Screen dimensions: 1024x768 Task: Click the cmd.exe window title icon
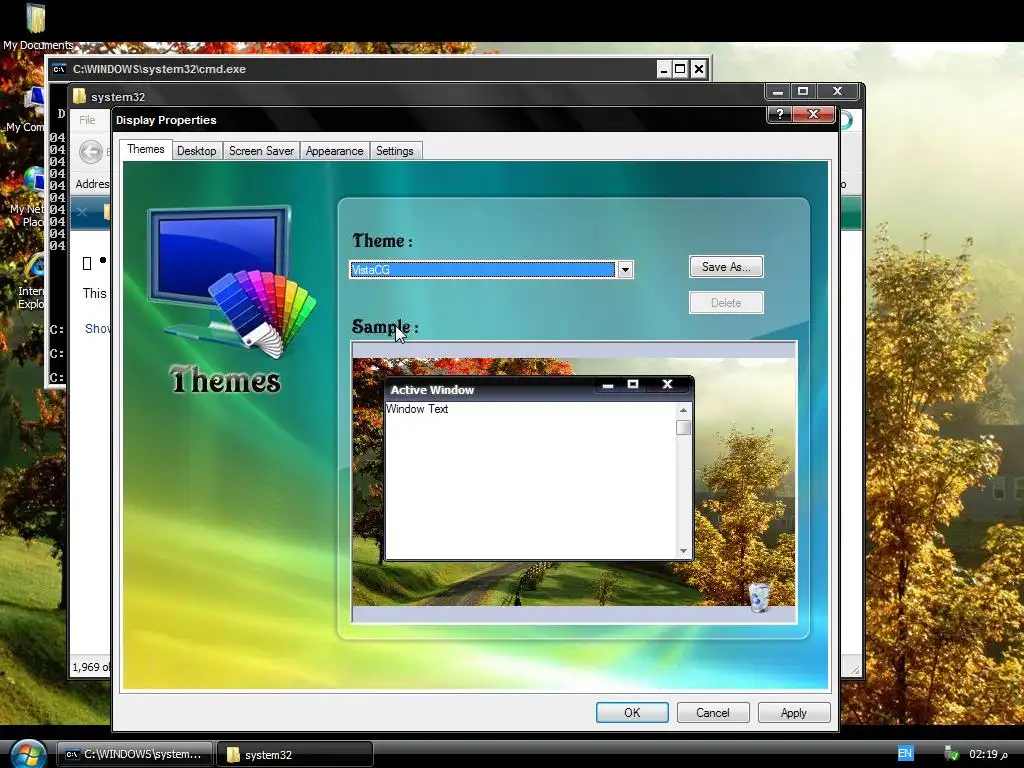[x=59, y=69]
